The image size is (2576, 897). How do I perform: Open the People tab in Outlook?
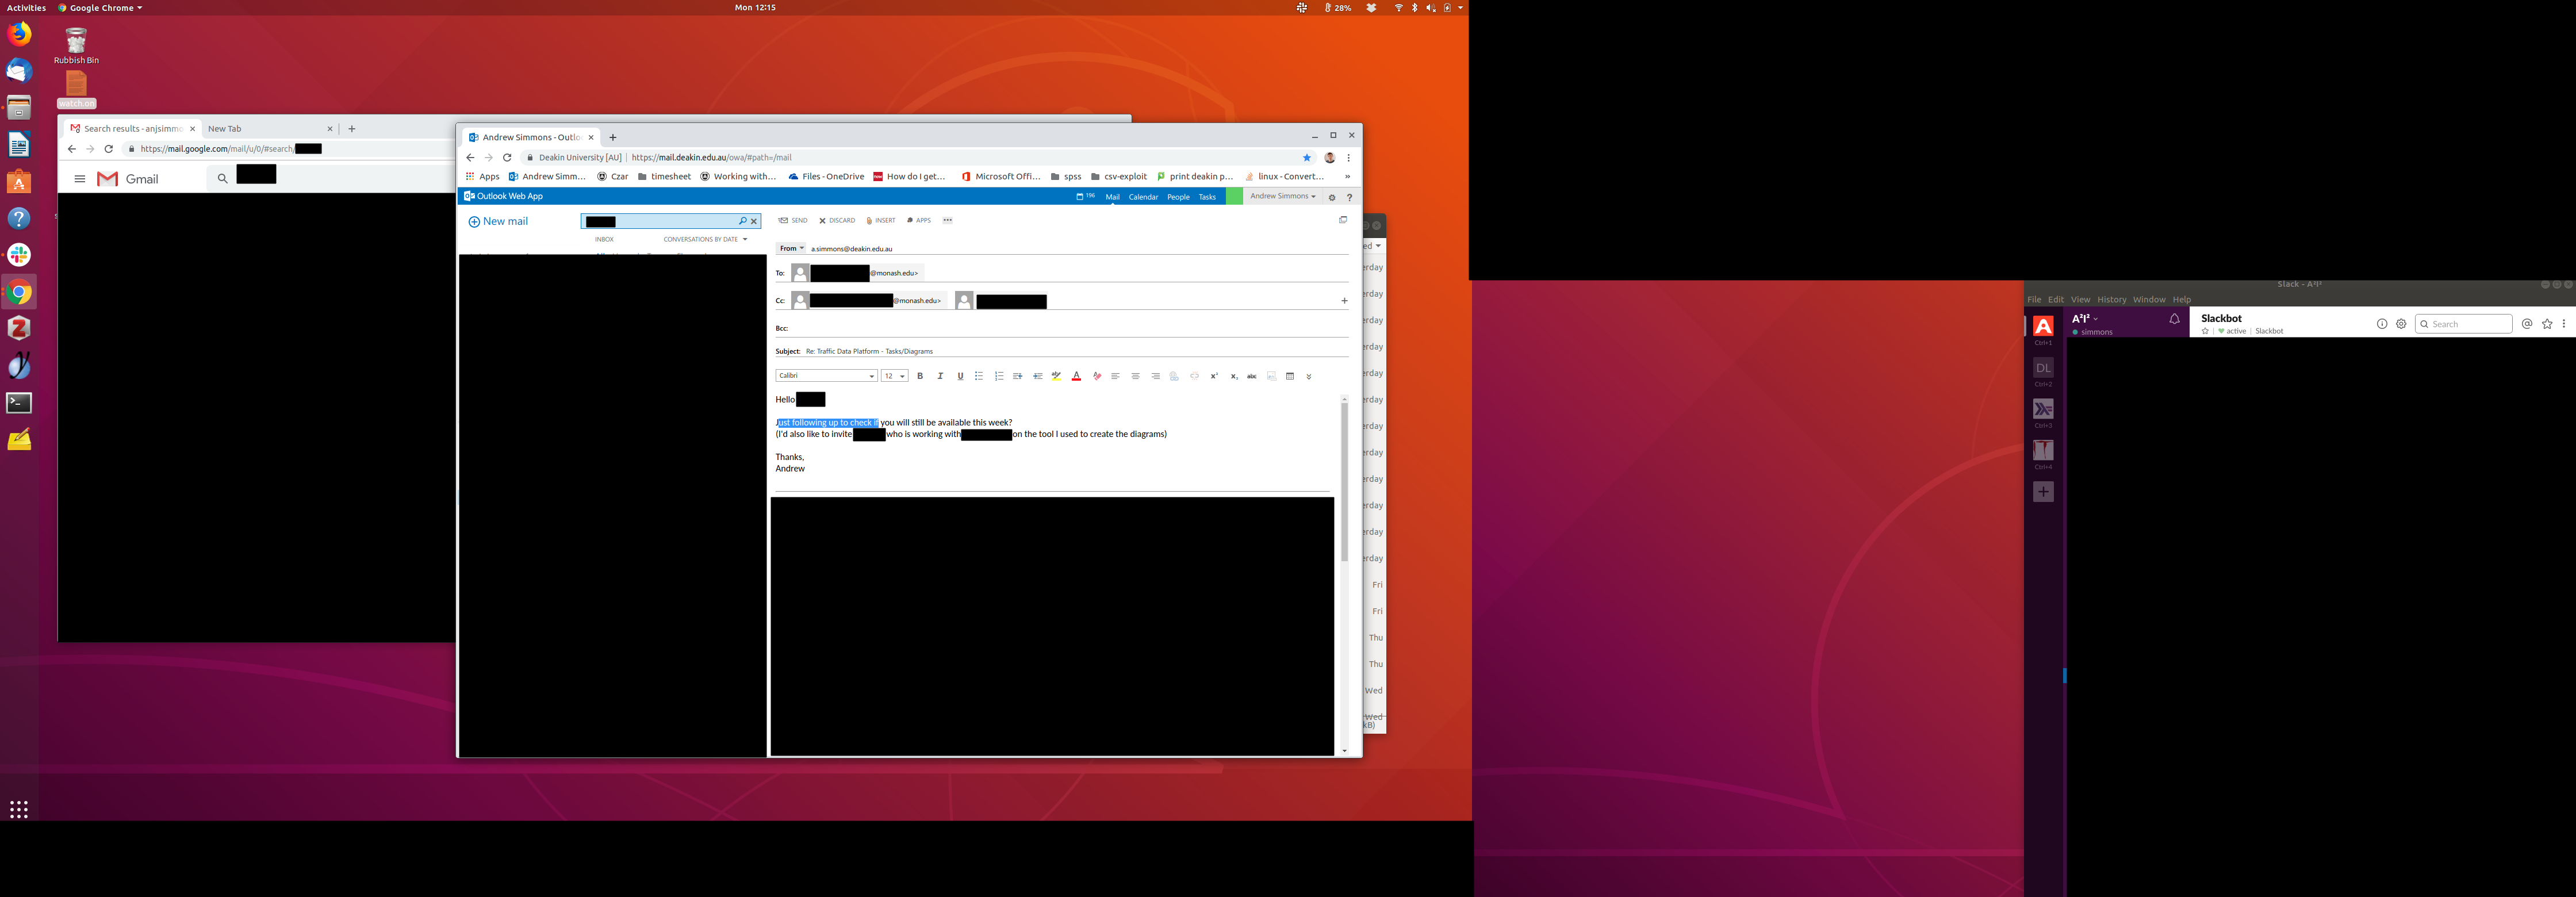(x=1178, y=197)
